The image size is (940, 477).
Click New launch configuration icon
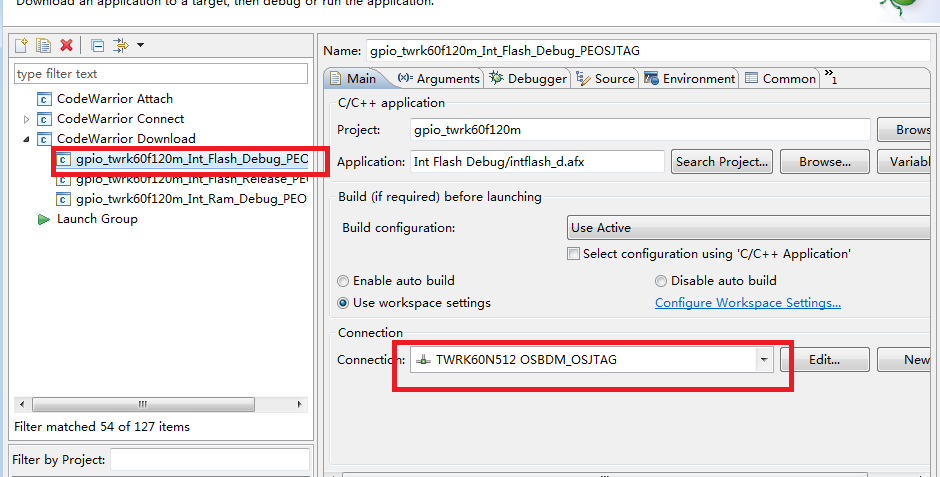click(21, 45)
